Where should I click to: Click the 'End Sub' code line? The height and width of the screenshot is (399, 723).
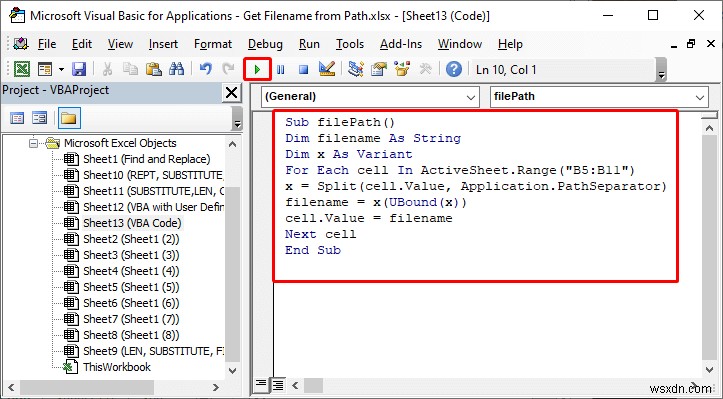(x=313, y=250)
